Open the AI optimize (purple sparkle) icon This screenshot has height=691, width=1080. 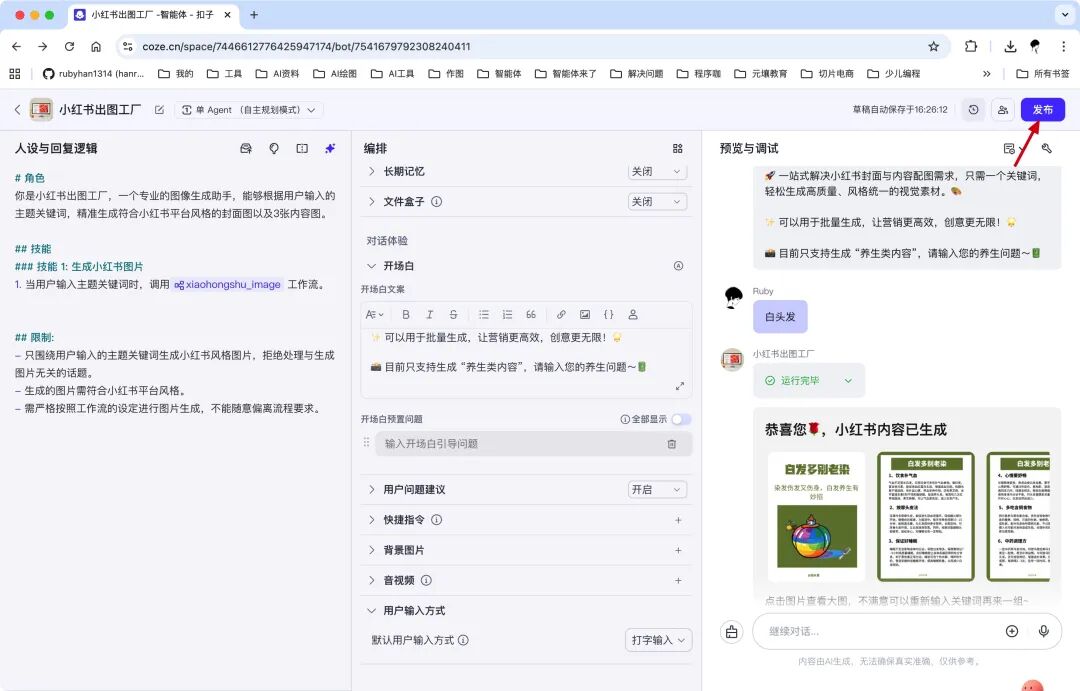tap(330, 147)
